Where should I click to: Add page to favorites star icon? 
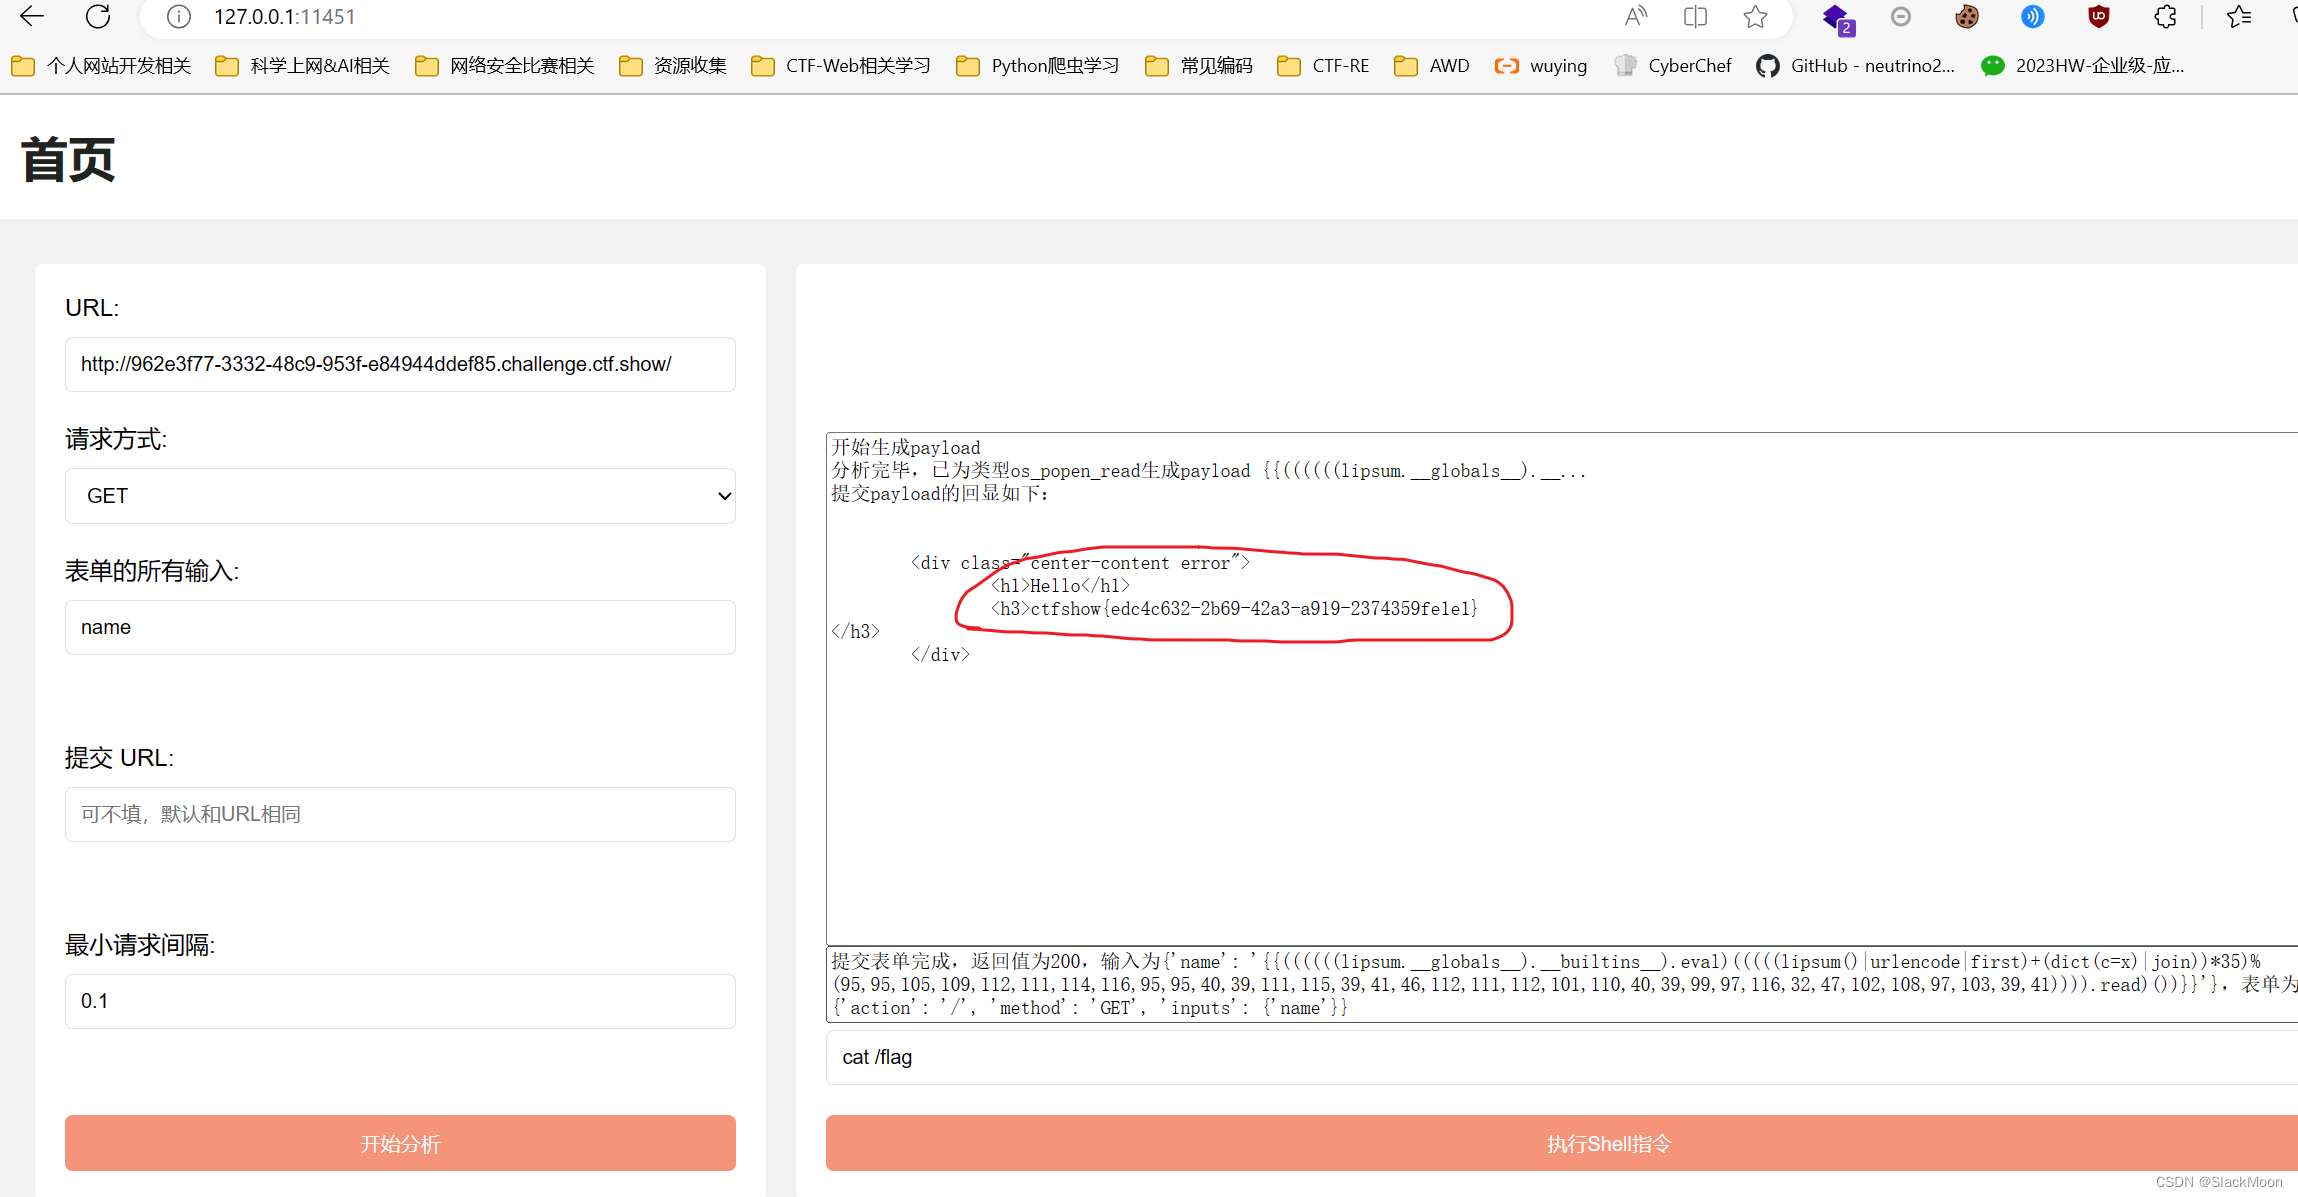(1755, 16)
